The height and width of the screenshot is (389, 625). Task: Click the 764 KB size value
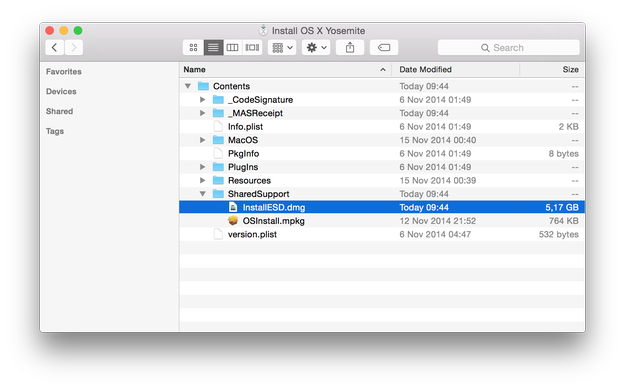564,221
